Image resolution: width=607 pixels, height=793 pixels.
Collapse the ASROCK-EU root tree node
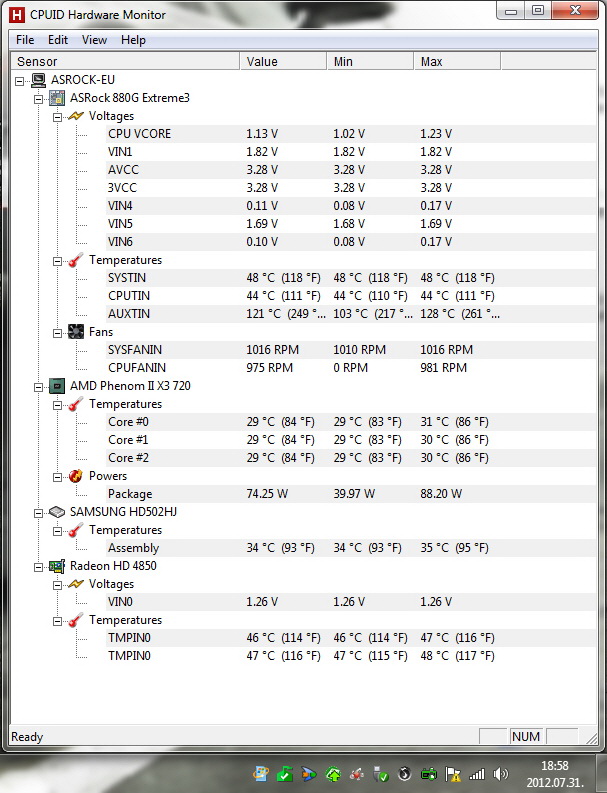21,80
